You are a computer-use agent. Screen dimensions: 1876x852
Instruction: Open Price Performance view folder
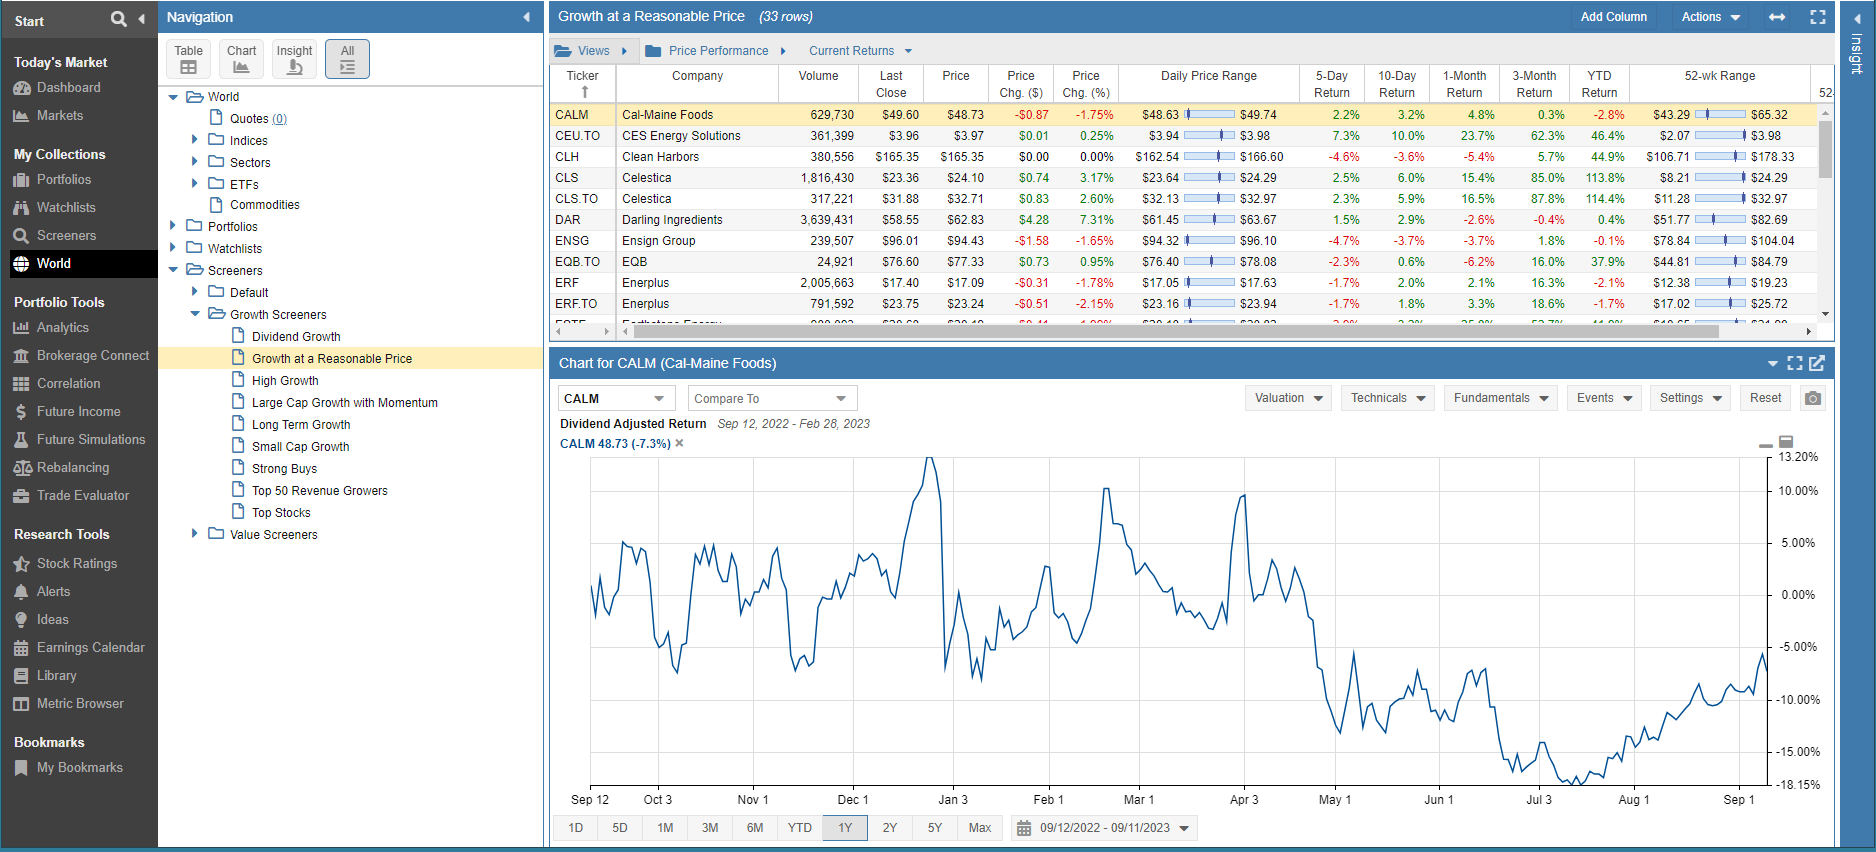716,51
